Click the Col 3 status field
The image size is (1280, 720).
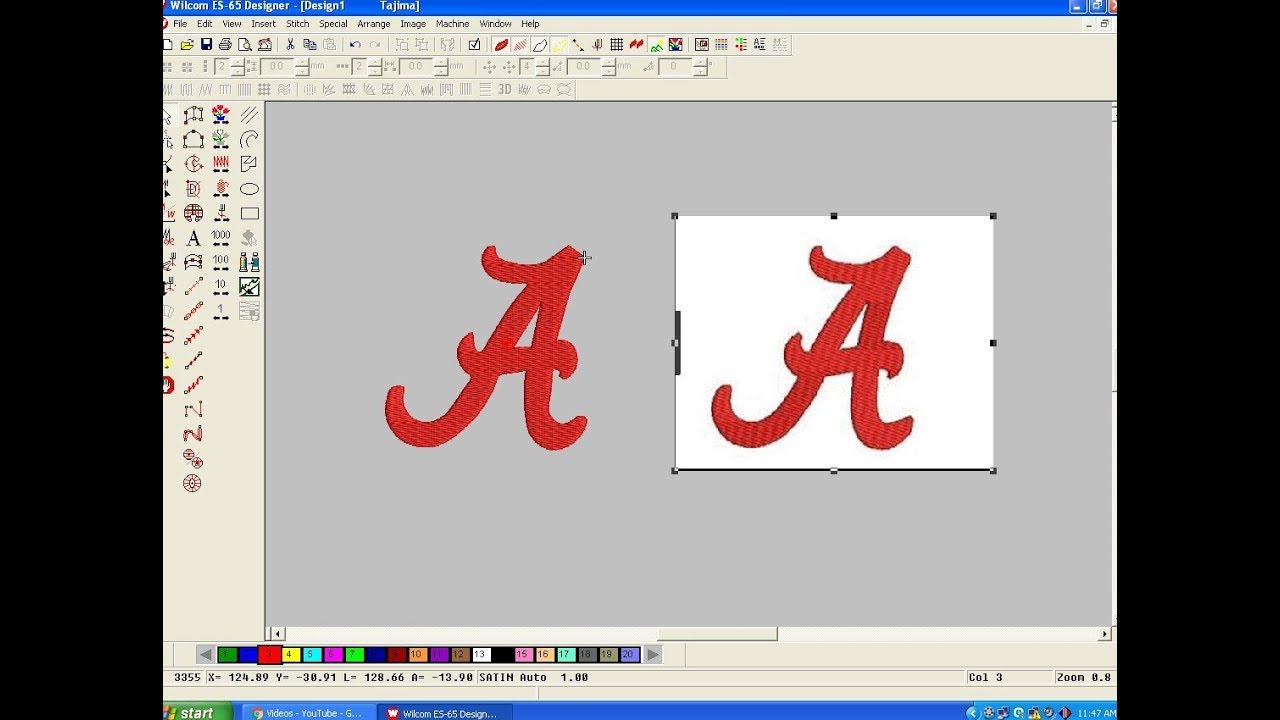tap(985, 677)
